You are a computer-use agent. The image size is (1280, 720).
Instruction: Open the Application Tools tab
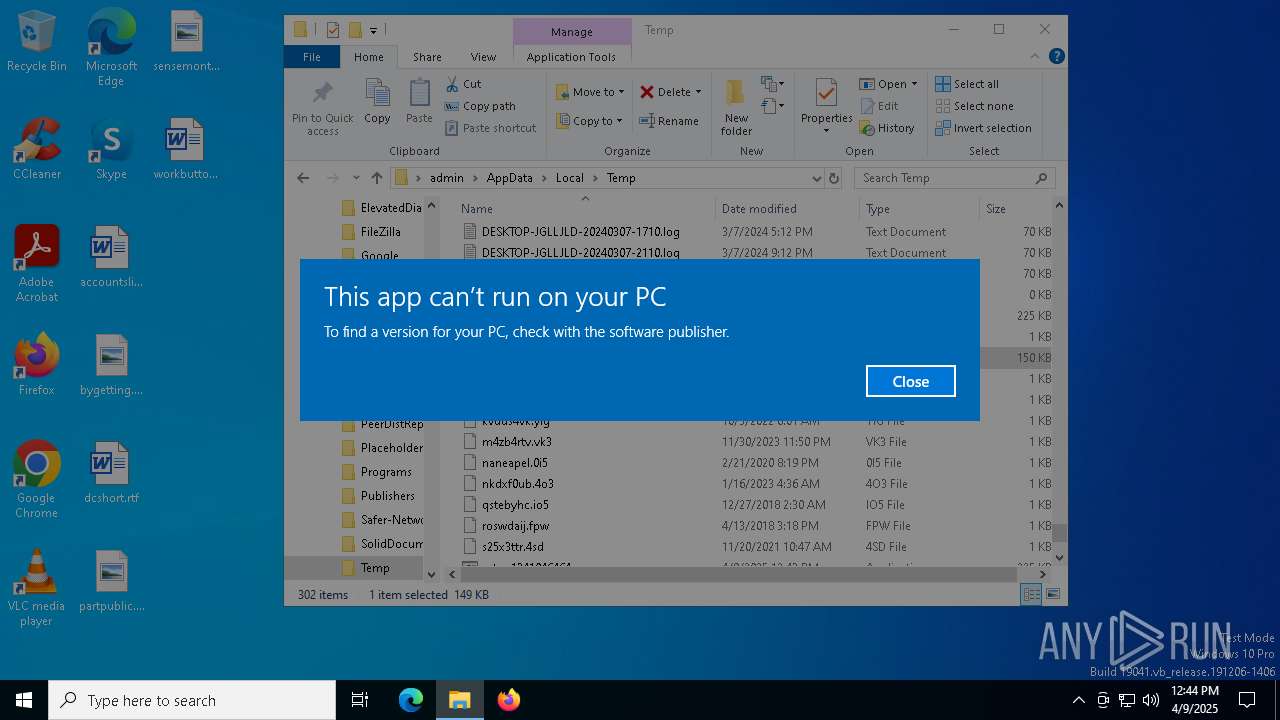[571, 57]
